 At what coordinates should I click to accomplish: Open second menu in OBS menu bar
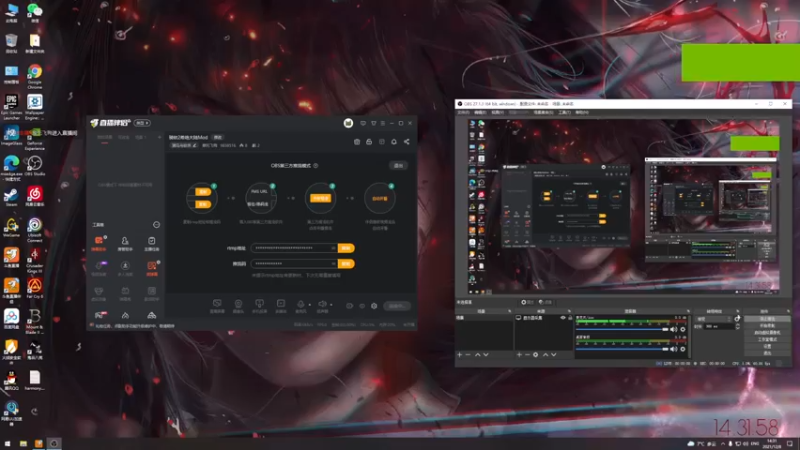pos(480,112)
